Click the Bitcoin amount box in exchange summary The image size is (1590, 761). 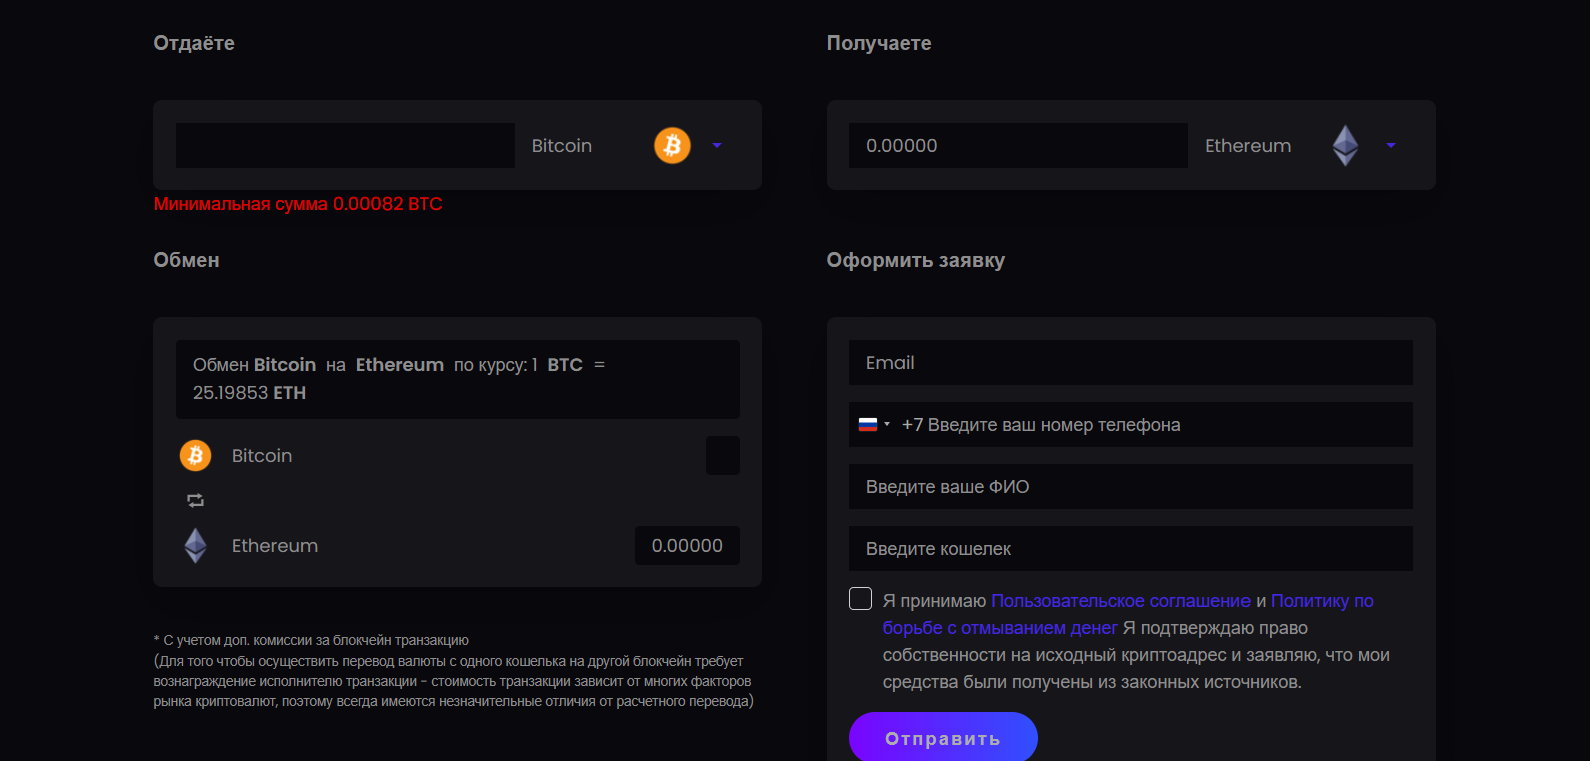tap(723, 455)
